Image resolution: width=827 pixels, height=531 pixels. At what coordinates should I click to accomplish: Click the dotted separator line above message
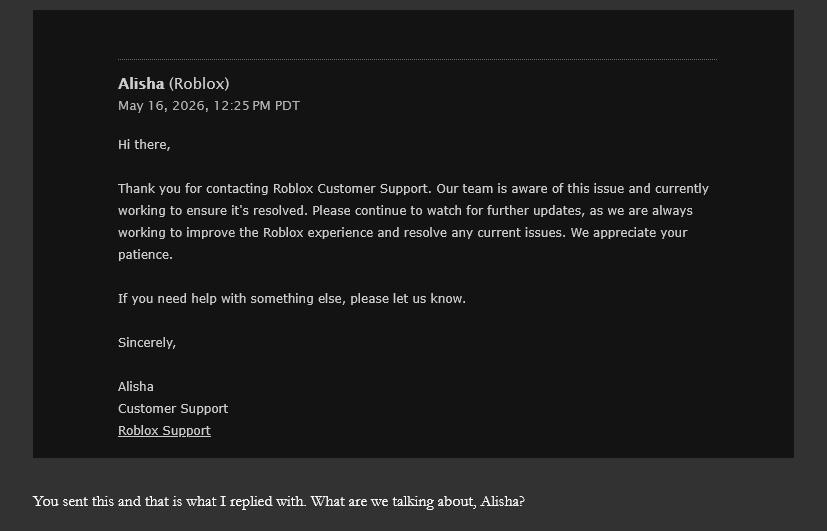coord(417,59)
